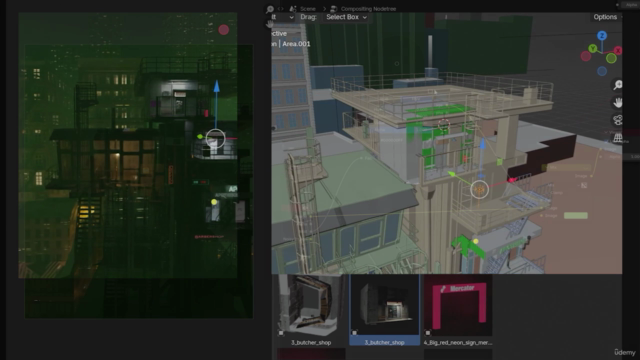Click the green Y move arrow in 3D viewport

452,174
